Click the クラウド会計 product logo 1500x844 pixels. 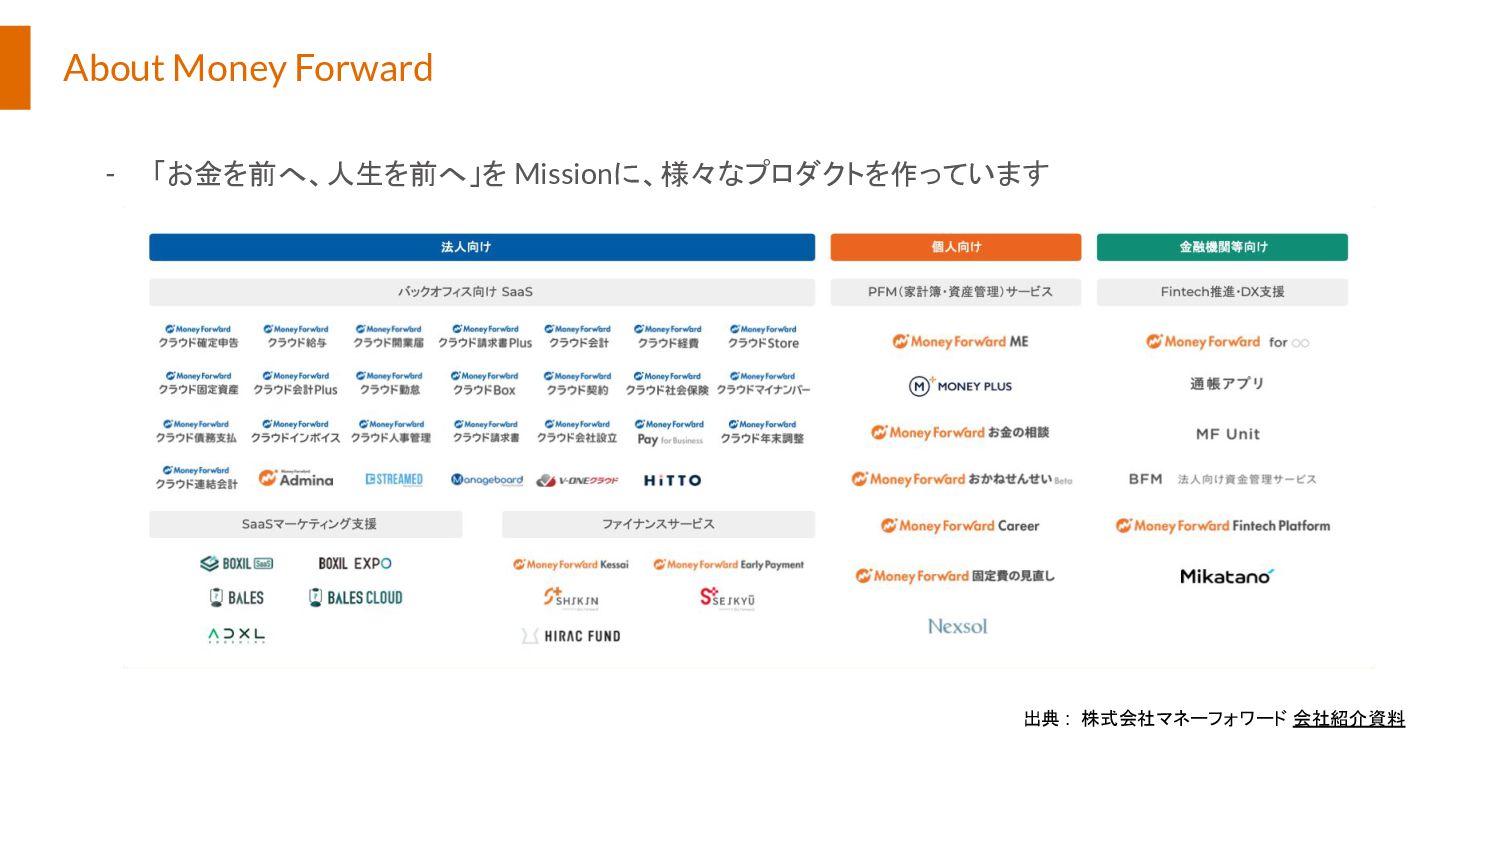(578, 336)
